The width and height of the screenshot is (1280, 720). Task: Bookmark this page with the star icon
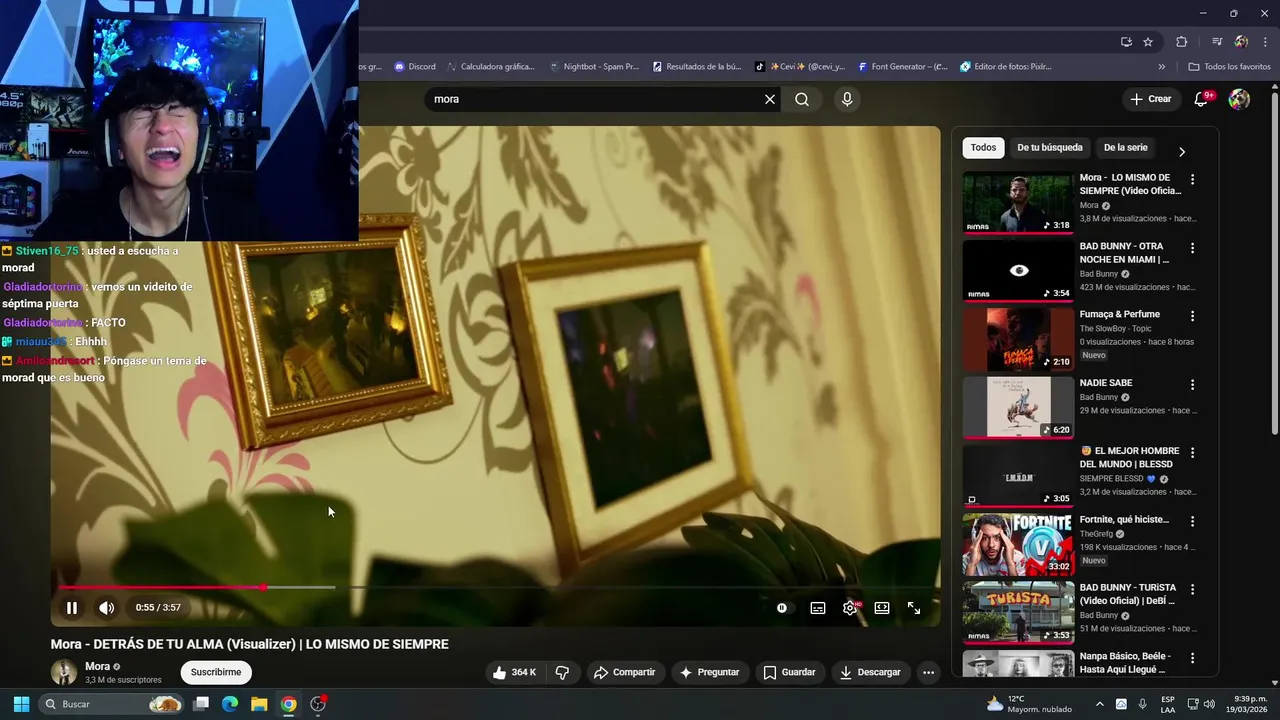coord(1148,42)
